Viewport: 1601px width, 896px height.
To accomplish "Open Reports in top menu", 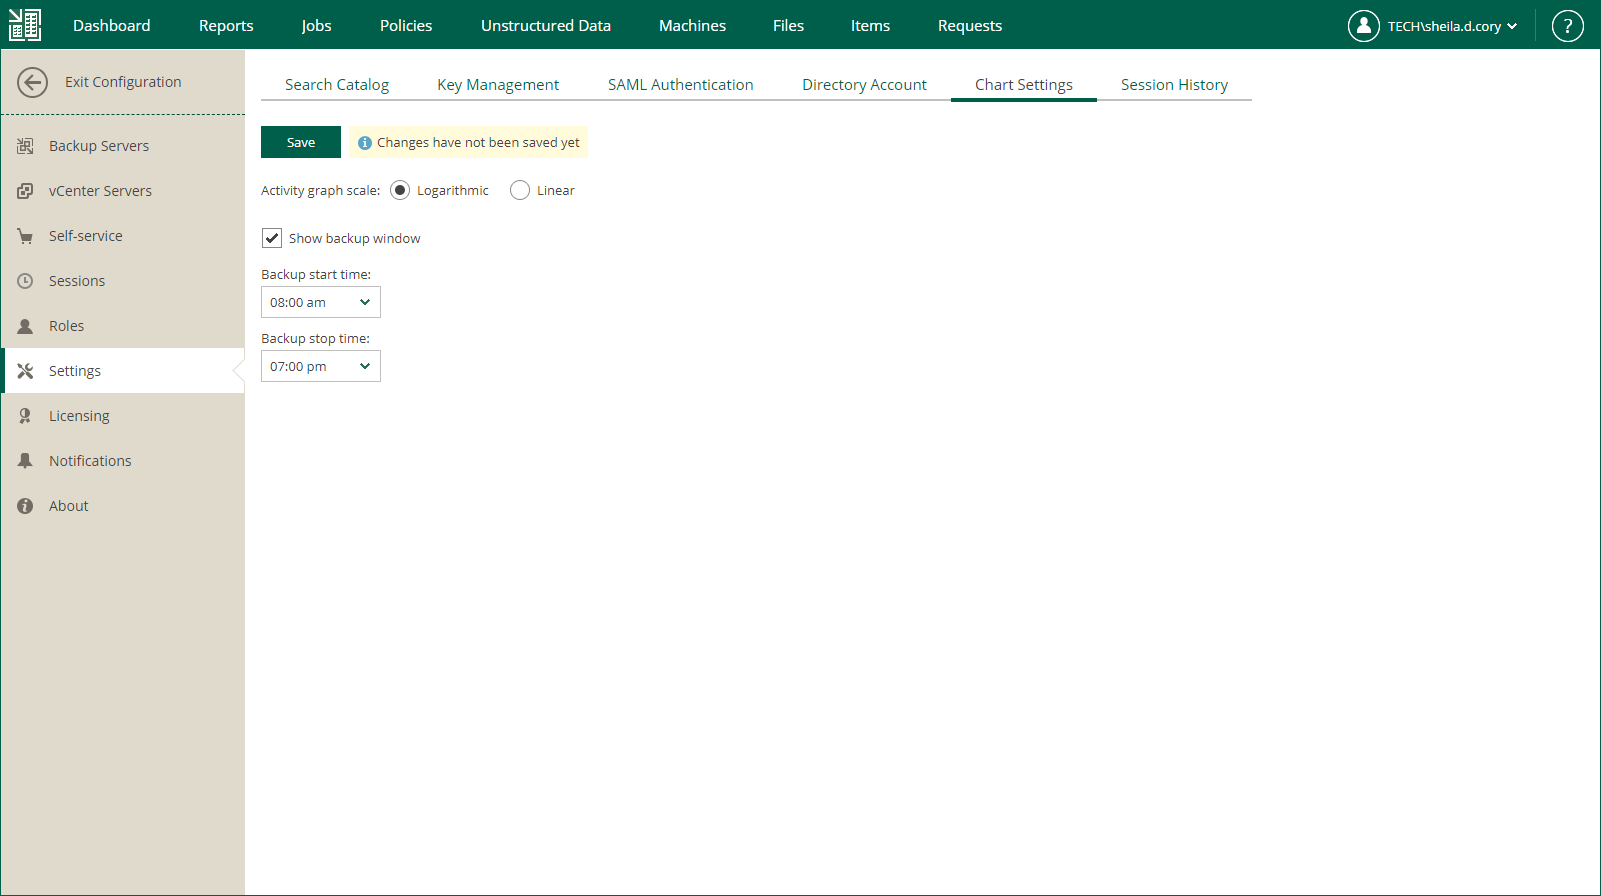I will click(x=226, y=26).
